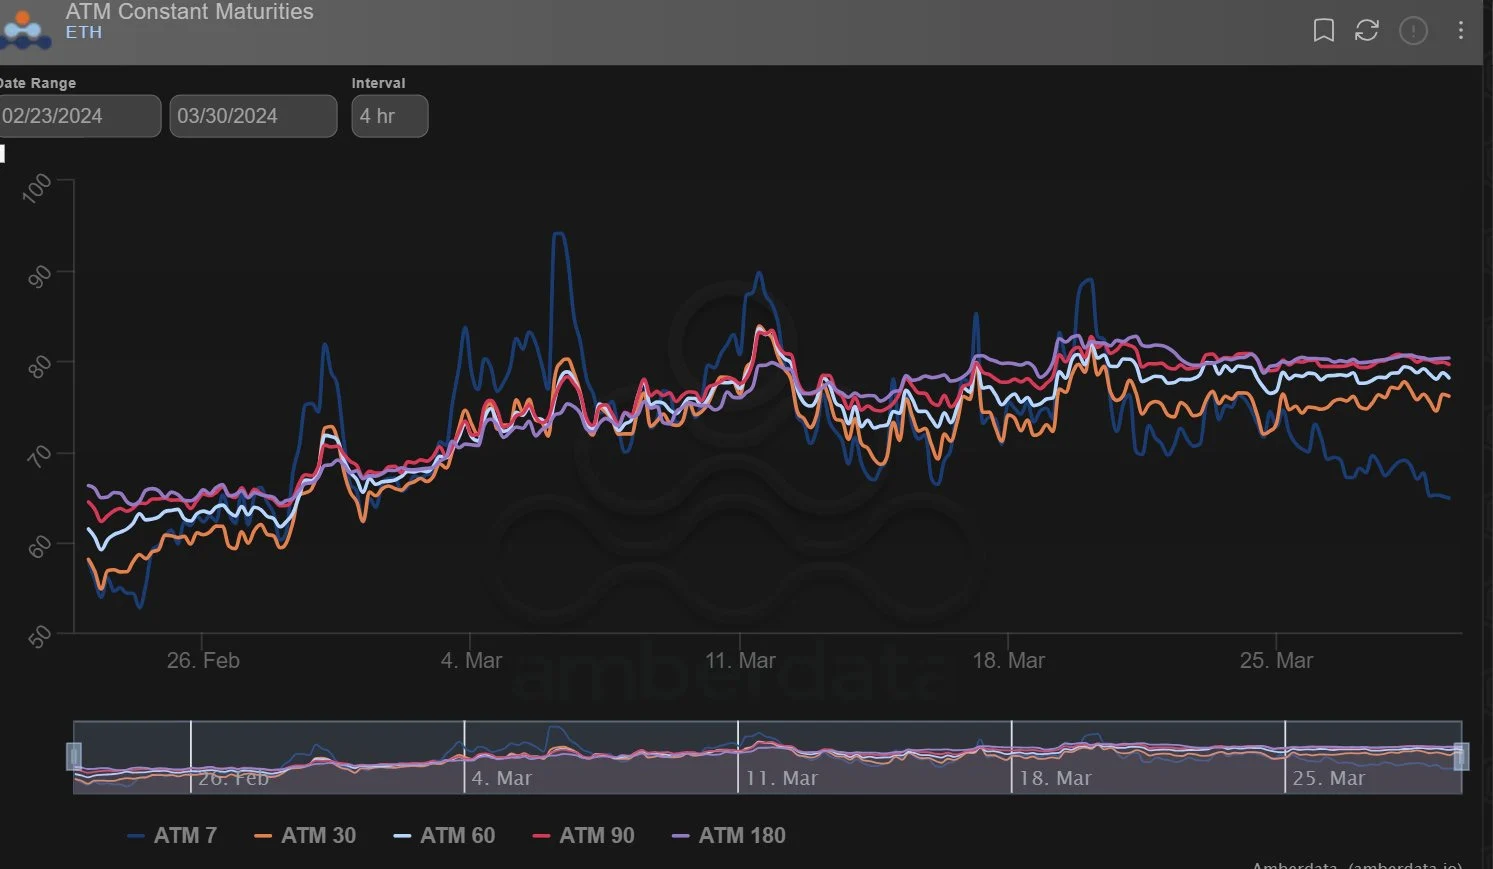
Task: Click the 80 y-axis label
Action: coord(39,367)
